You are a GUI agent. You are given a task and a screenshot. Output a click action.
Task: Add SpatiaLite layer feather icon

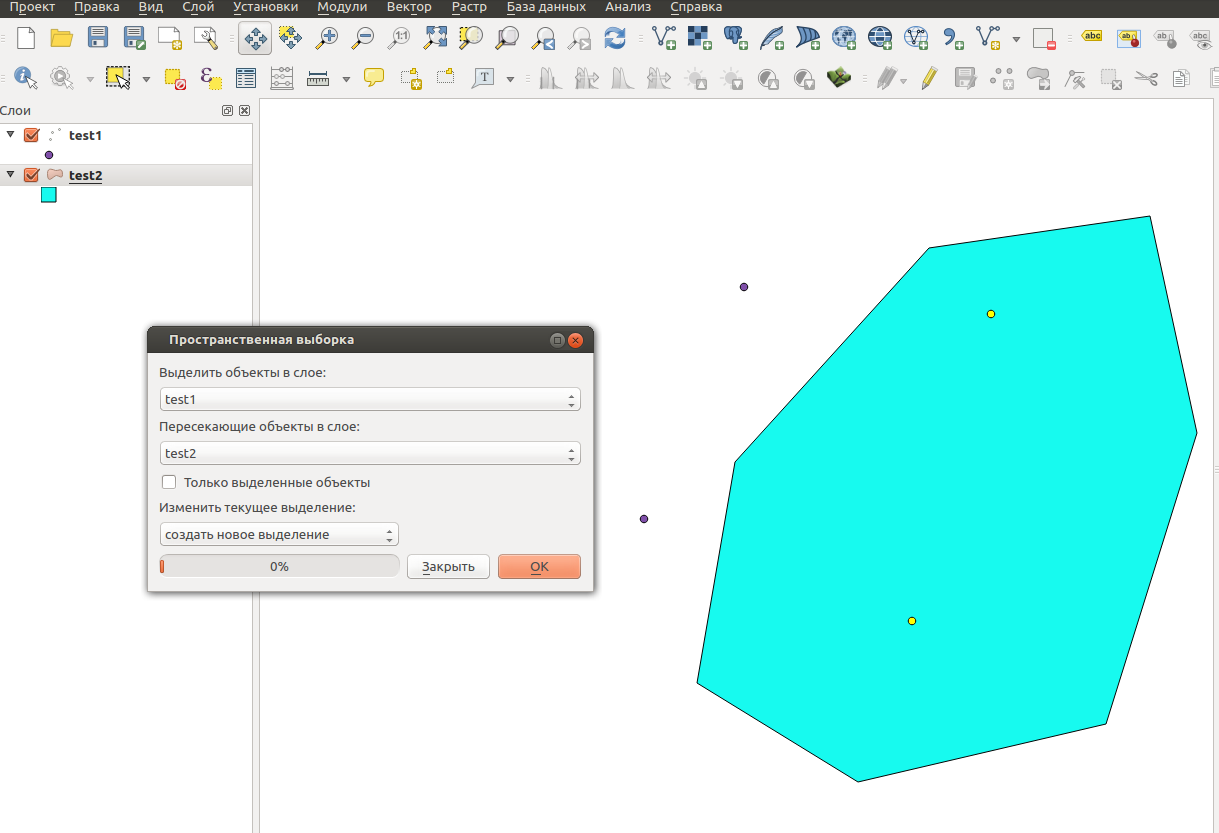[772, 39]
